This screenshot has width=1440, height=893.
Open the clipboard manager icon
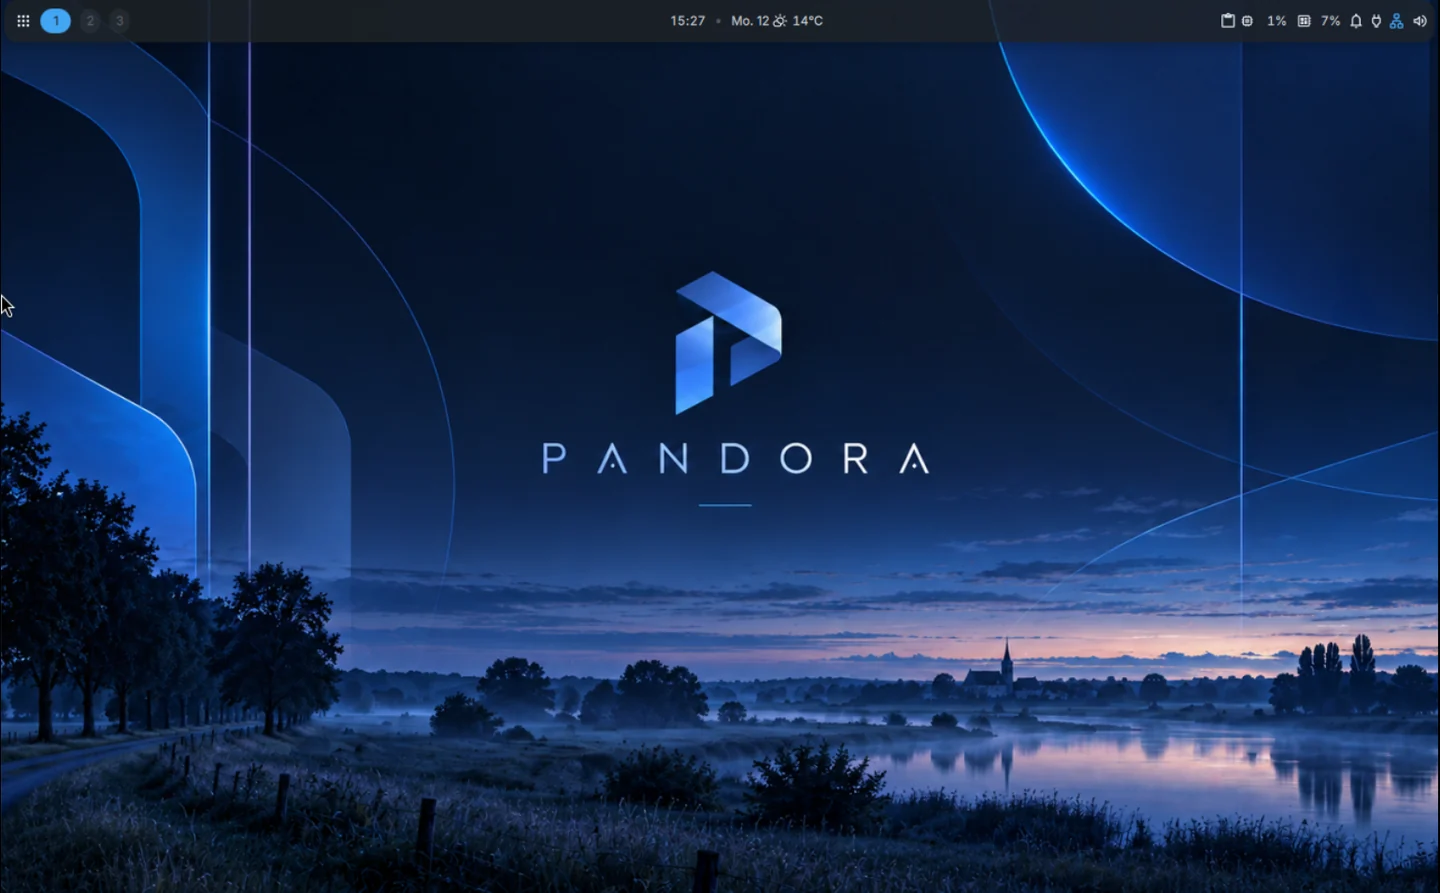coord(1228,20)
